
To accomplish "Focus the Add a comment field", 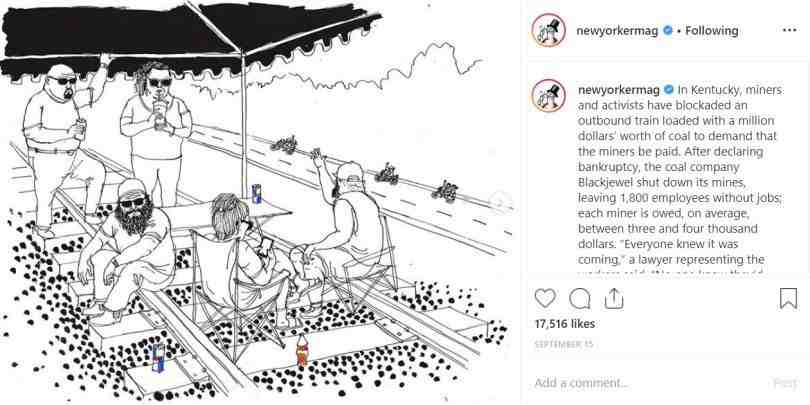I will pos(646,383).
